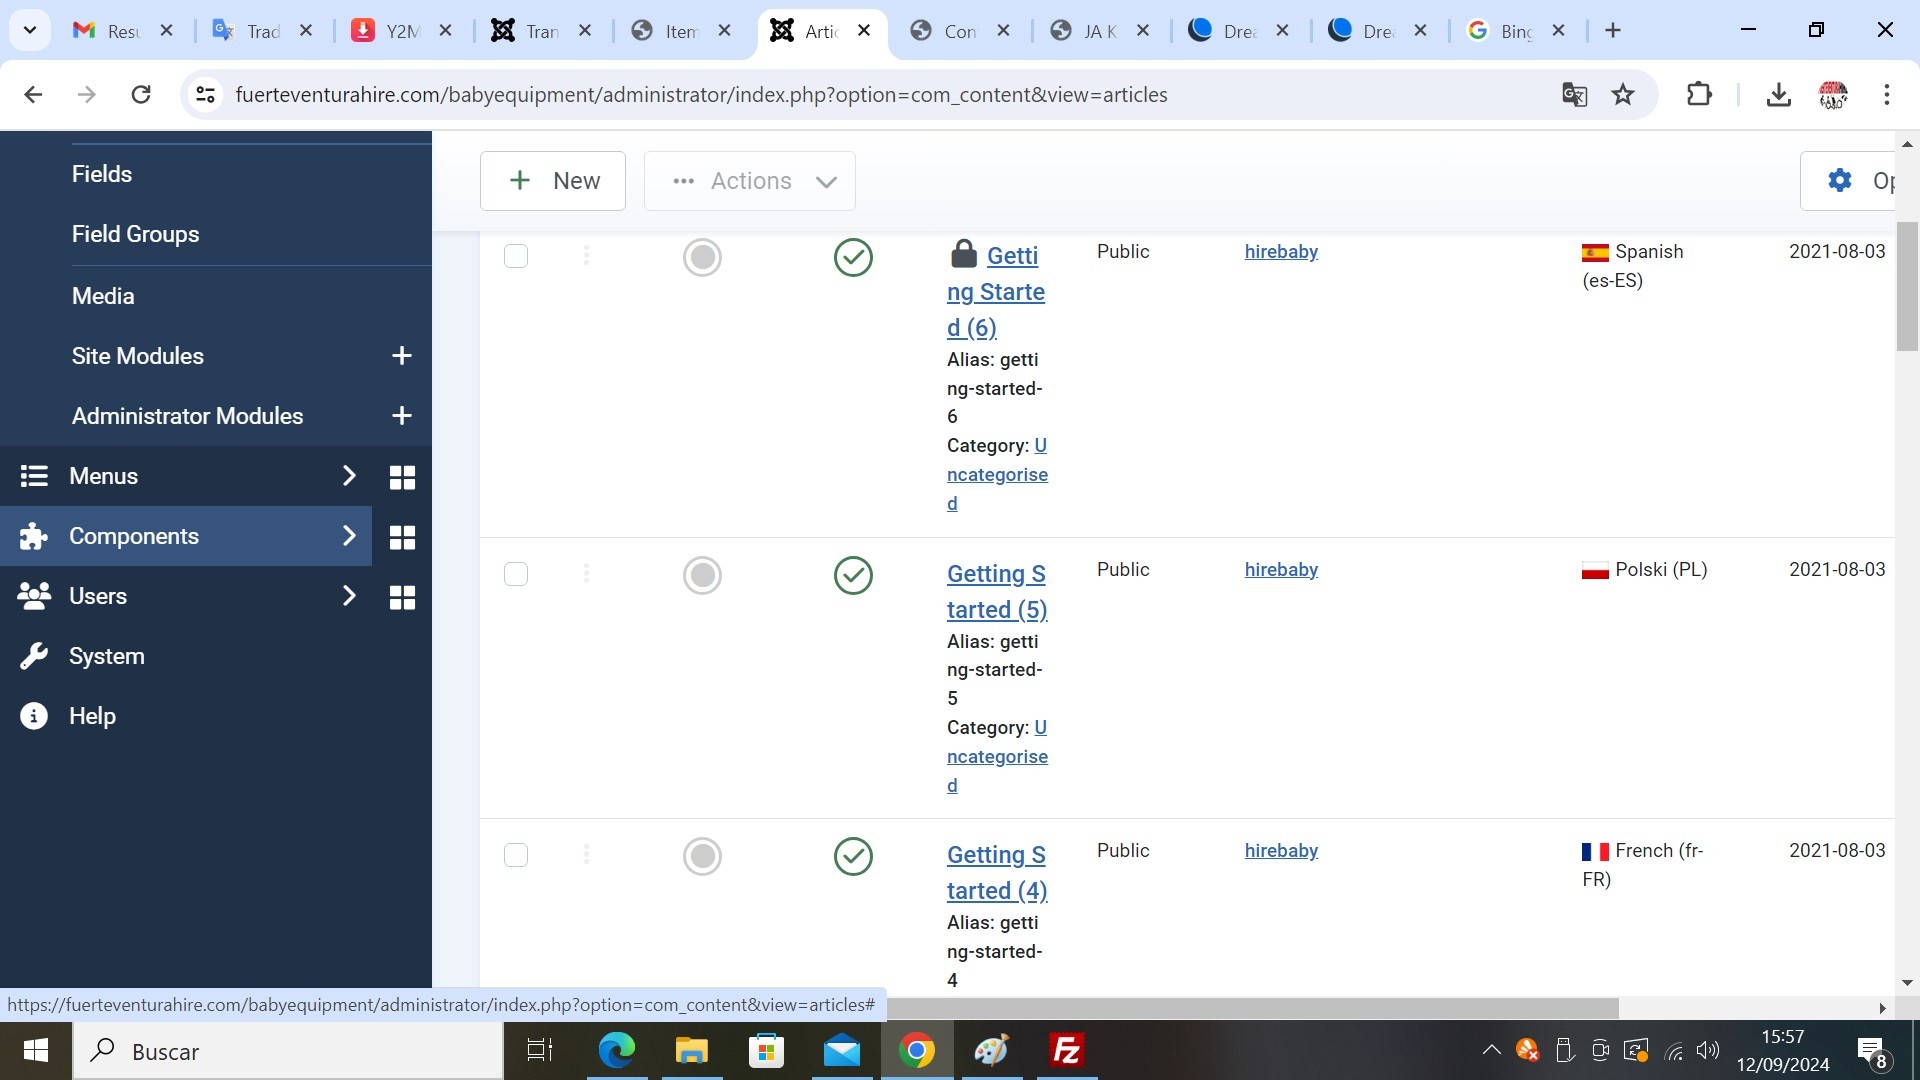This screenshot has height=1080, width=1920.
Task: Select Media in the sidebar
Action: [103, 296]
